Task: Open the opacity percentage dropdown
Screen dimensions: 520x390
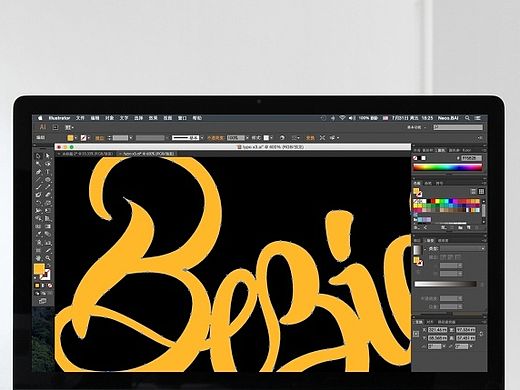Action: (x=247, y=138)
